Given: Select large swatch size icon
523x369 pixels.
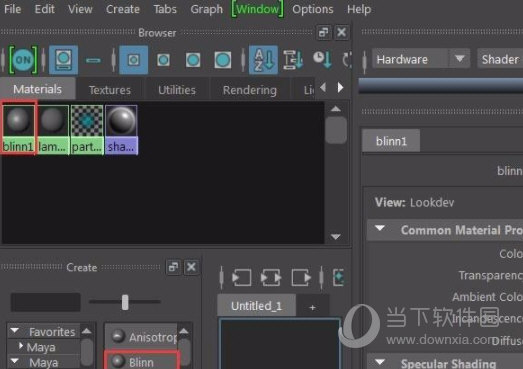Looking at the screenshot, I should click(x=193, y=60).
